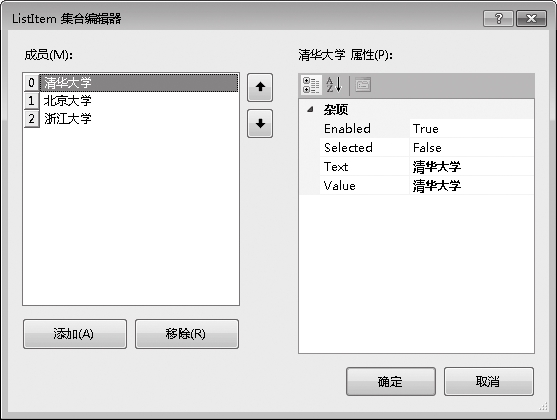Edit the Text property value field
Image resolution: width=557 pixels, height=420 pixels.
(471, 167)
